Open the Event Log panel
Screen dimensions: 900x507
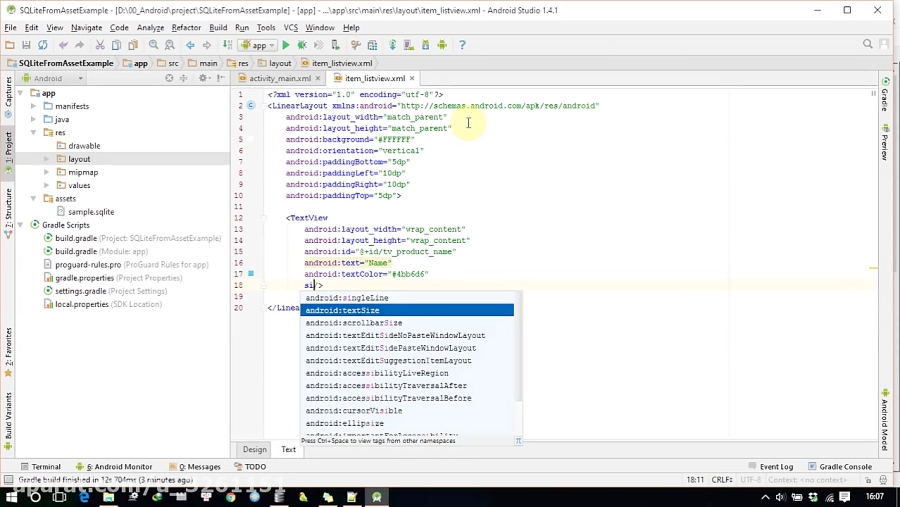pyautogui.click(x=776, y=466)
